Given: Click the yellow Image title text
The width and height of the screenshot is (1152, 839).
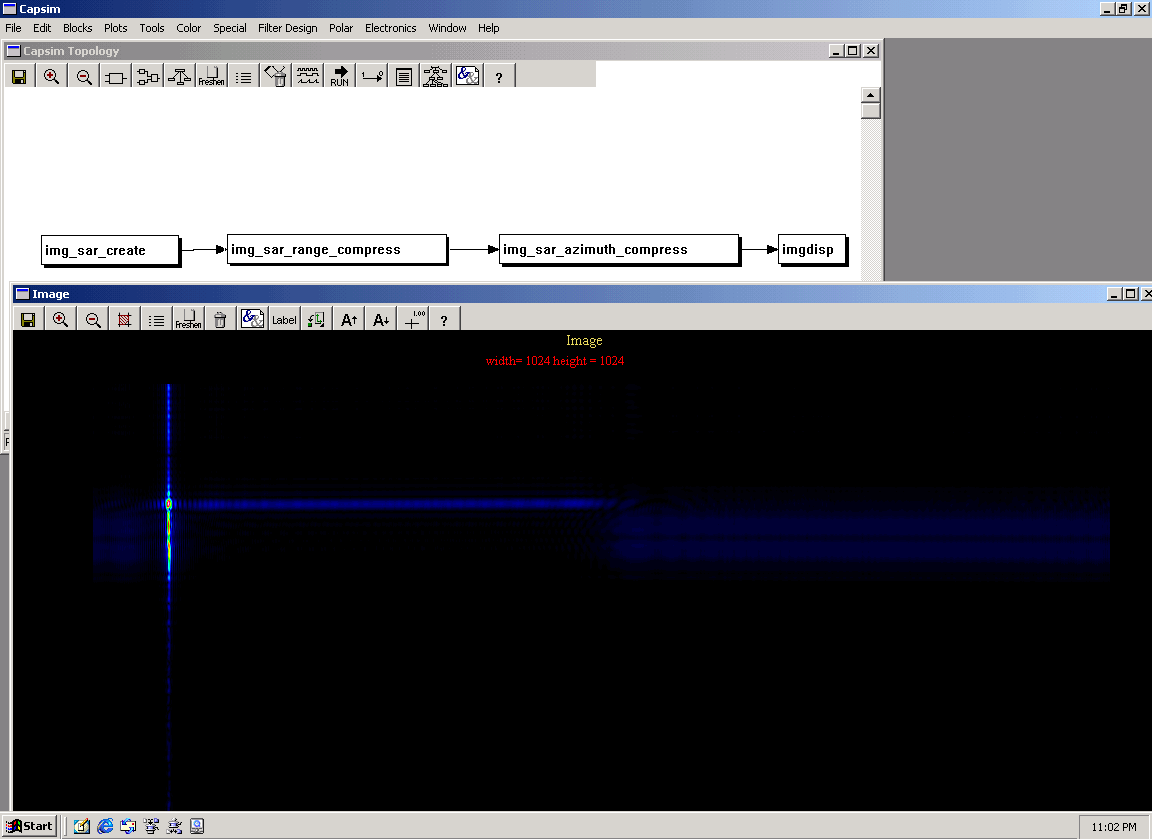Looking at the screenshot, I should click(584, 340).
